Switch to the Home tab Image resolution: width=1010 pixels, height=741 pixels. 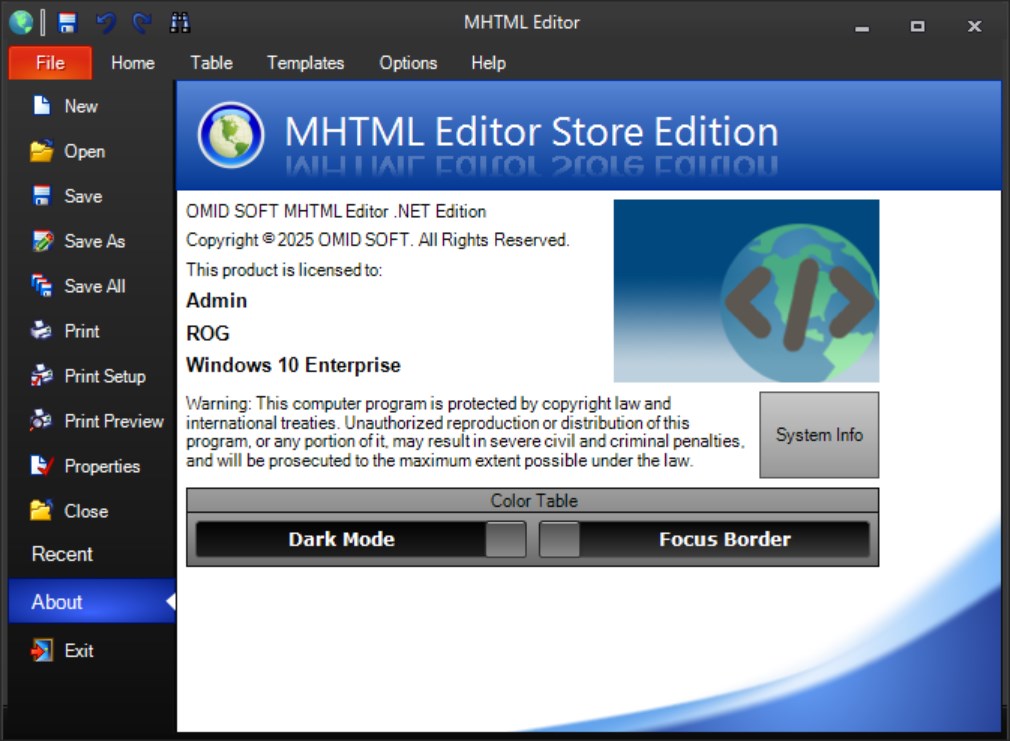[x=133, y=63]
